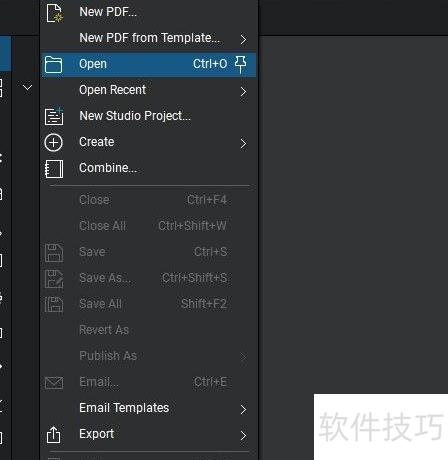
Task: Click the New PDF document icon
Action: tap(54, 13)
